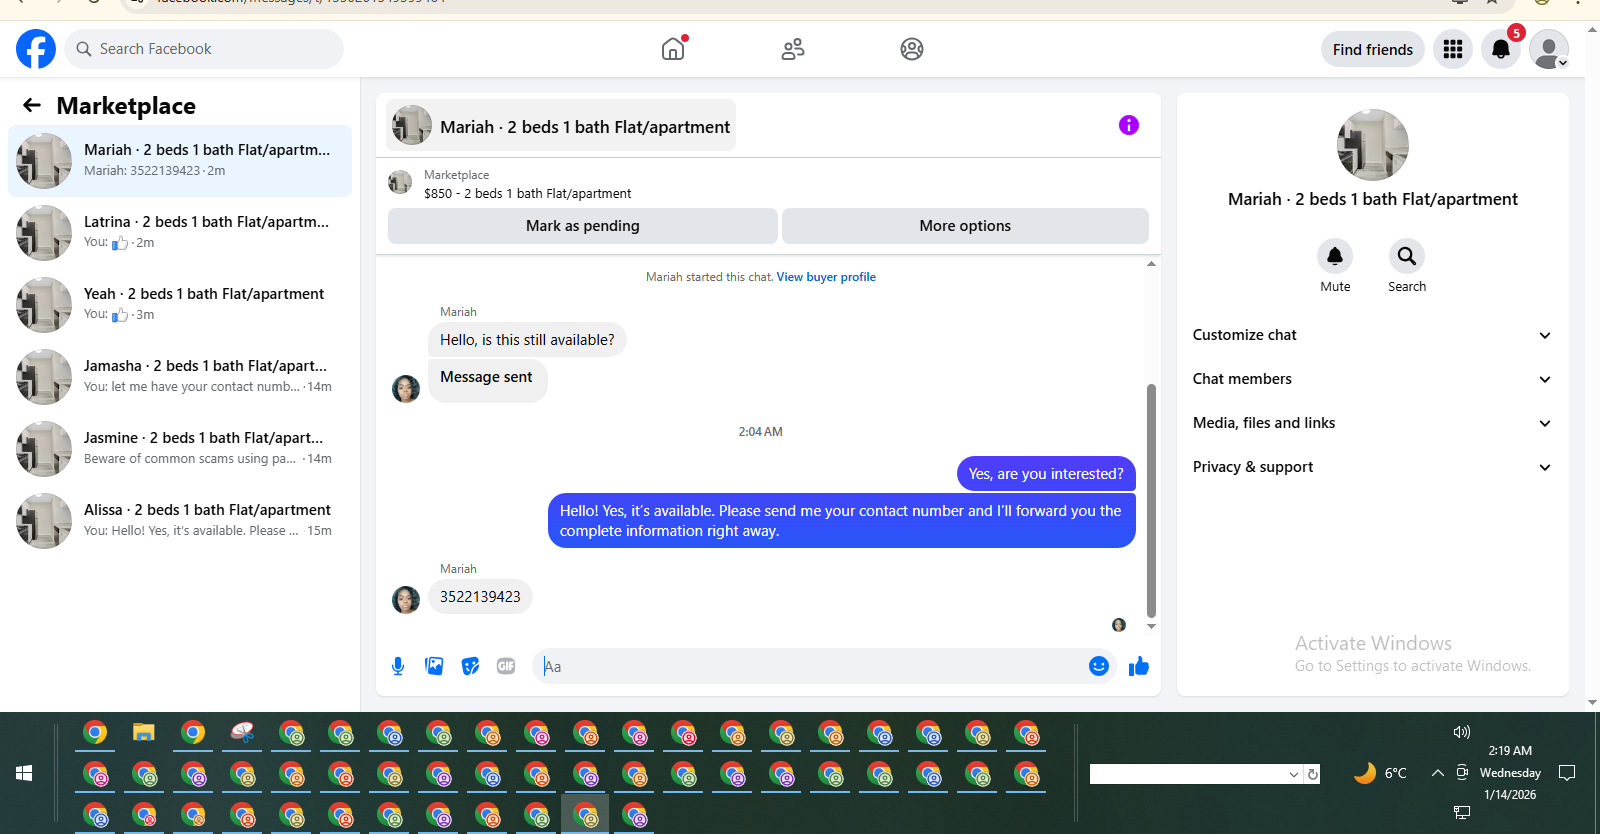Viewport: 1600px width, 834px height.
Task: Click the chat scrollbar thumb
Action: point(1151,501)
